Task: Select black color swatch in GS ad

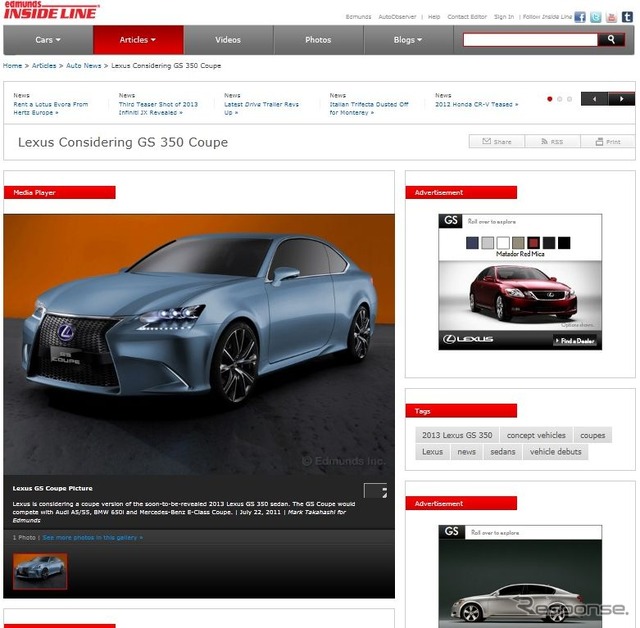Action: click(x=564, y=243)
